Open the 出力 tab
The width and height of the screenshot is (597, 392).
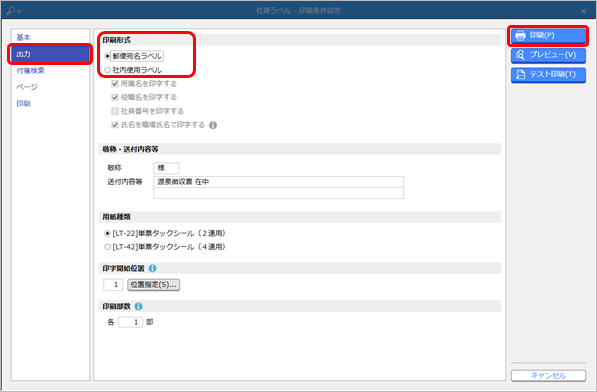point(50,54)
